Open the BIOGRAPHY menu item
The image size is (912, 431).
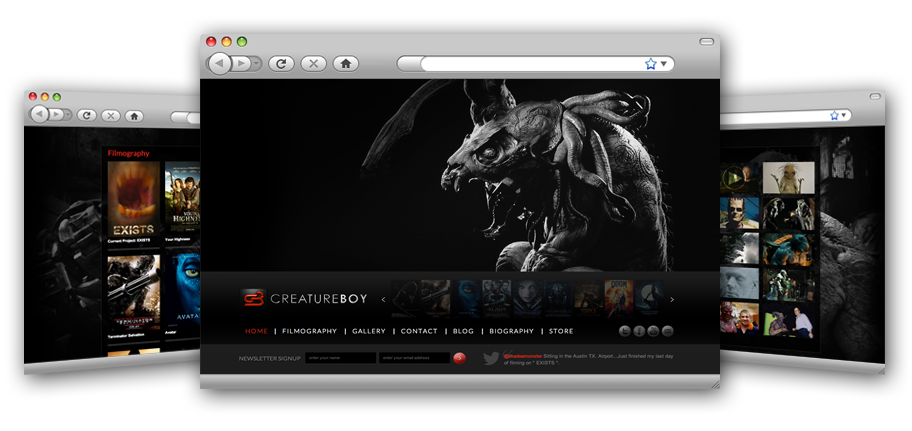pos(511,331)
